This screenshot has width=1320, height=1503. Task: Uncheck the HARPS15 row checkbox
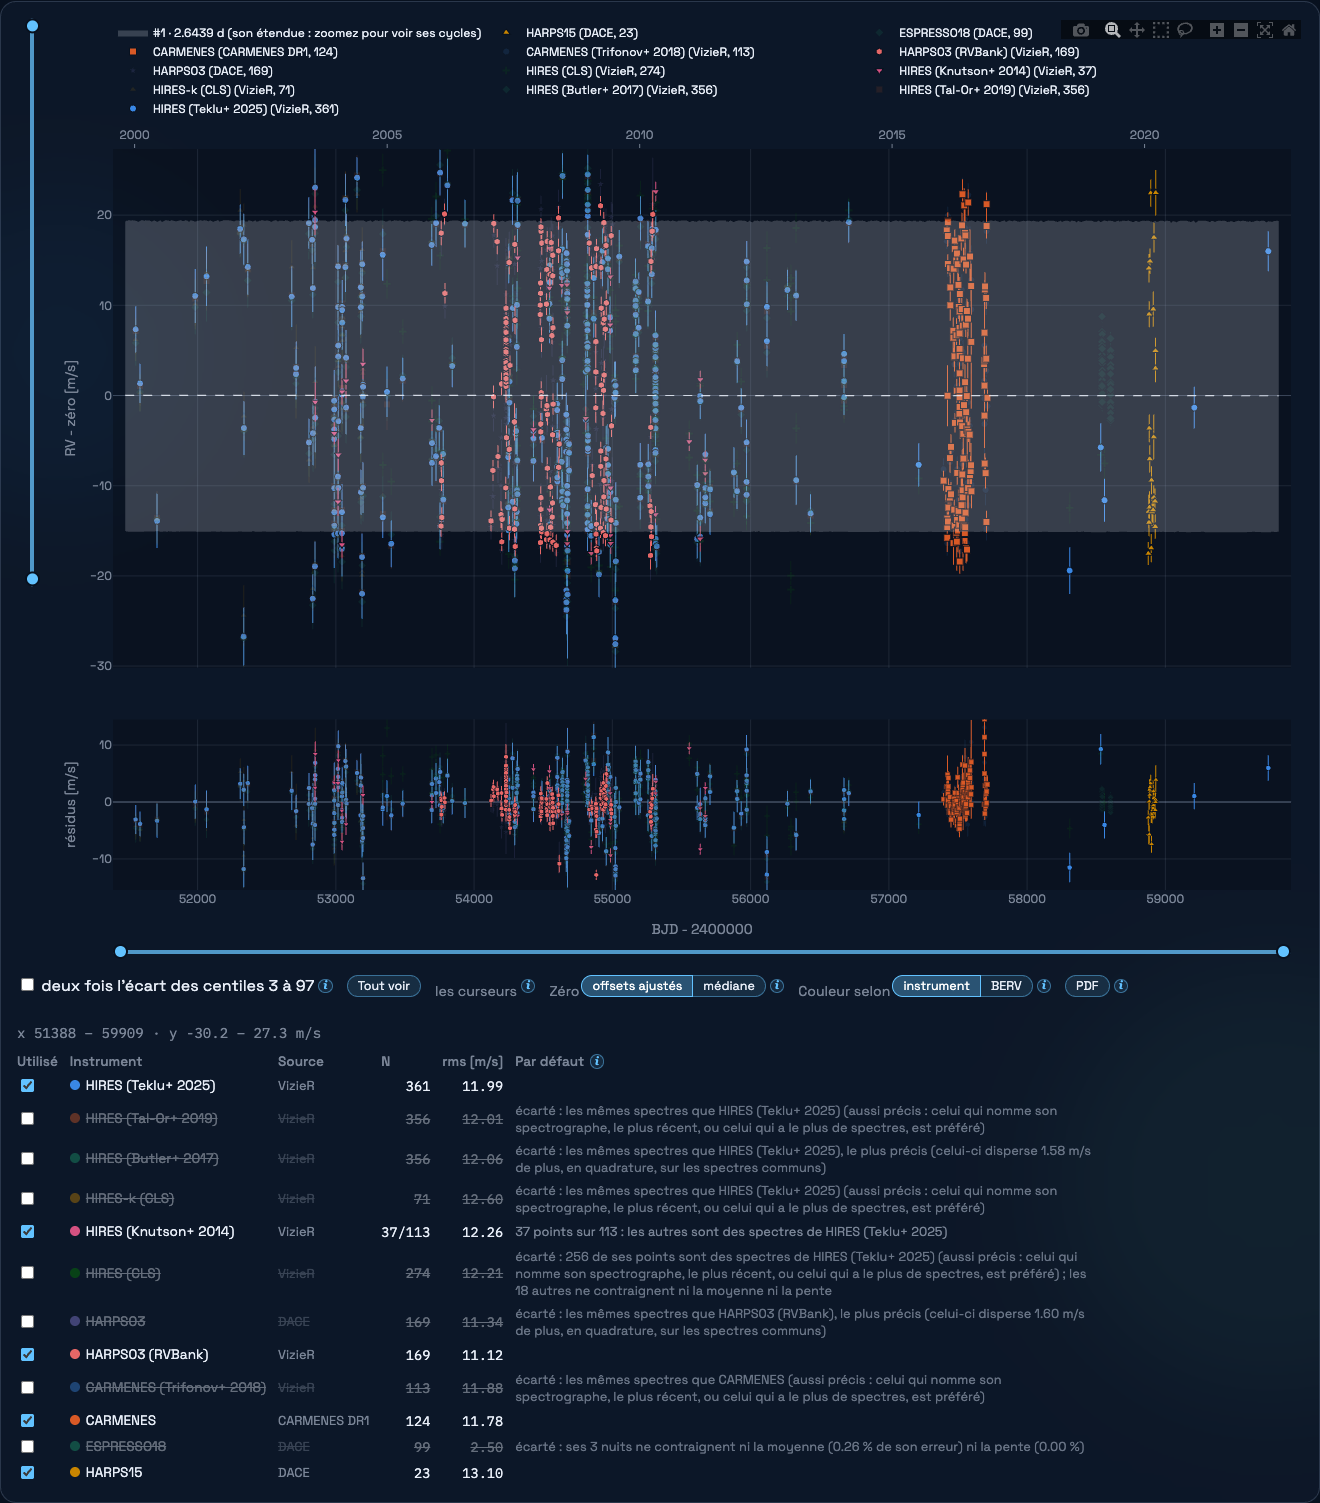28,1473
